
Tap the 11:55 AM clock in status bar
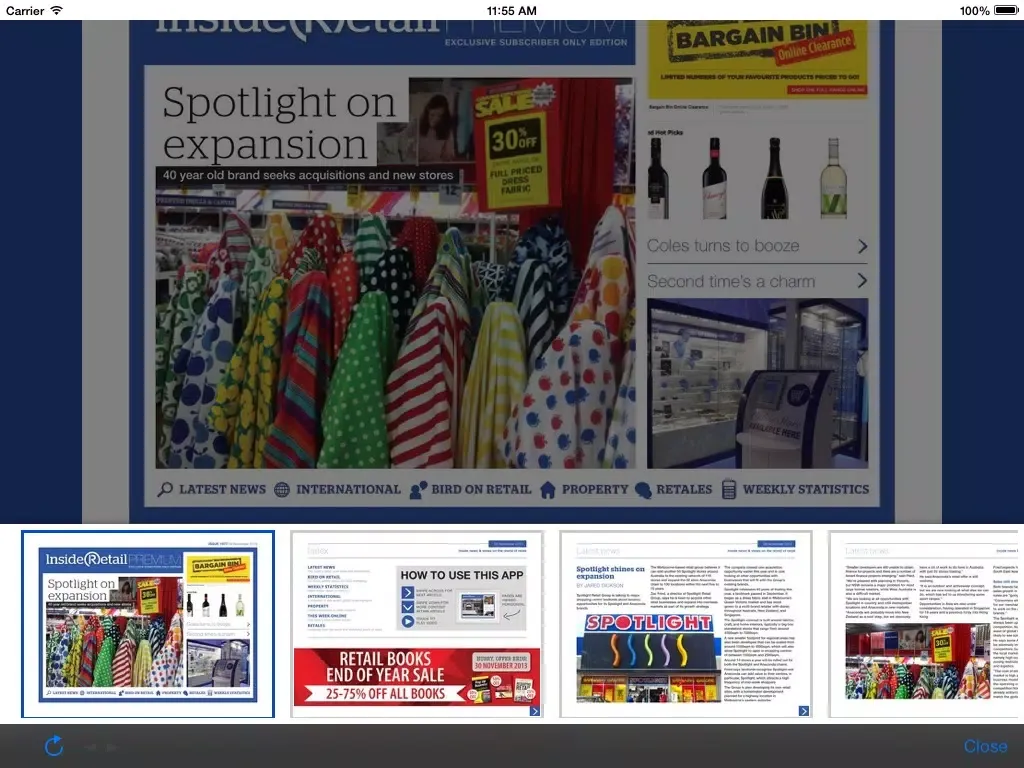tap(511, 10)
